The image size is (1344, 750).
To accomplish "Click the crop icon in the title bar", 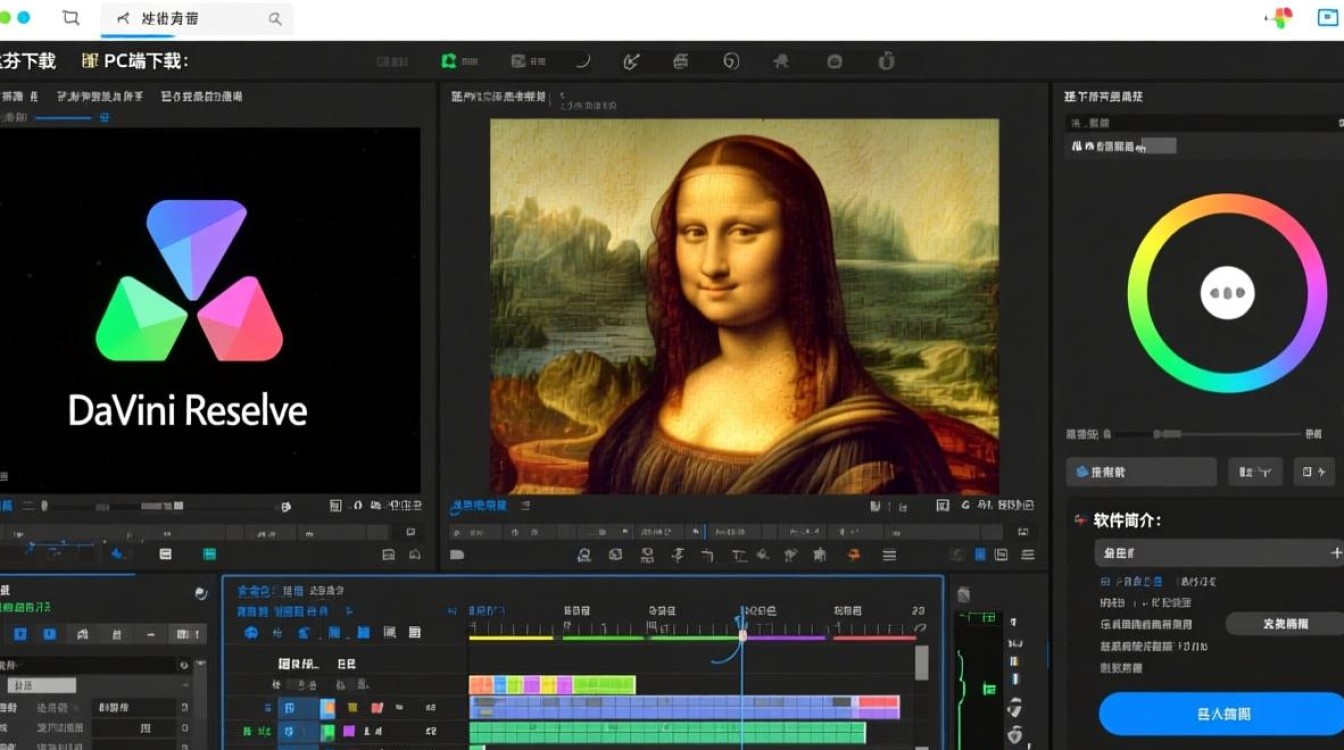I will (70, 18).
